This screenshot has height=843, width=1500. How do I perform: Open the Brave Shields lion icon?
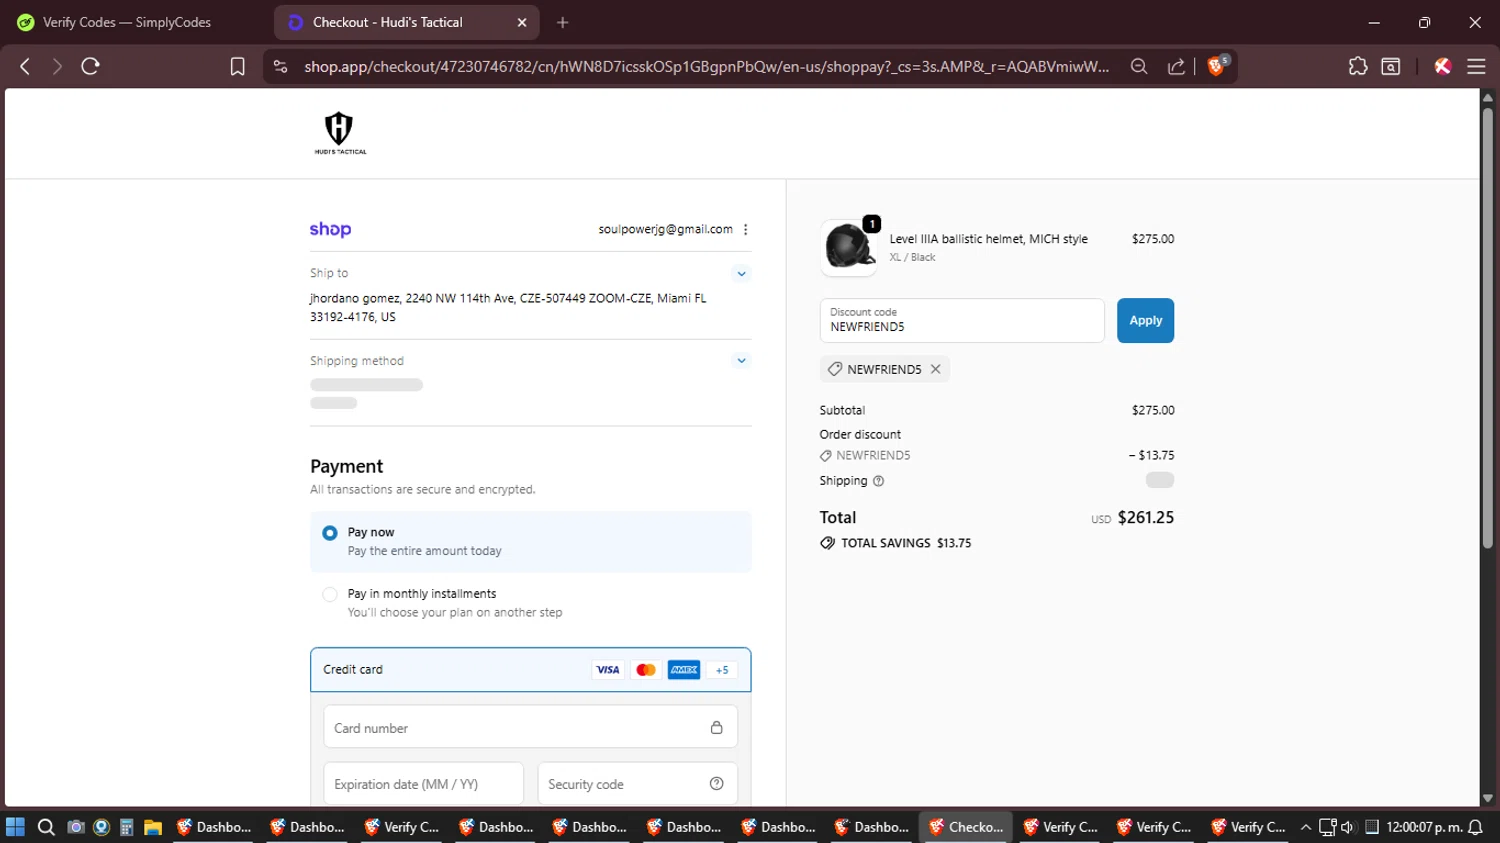1217,66
